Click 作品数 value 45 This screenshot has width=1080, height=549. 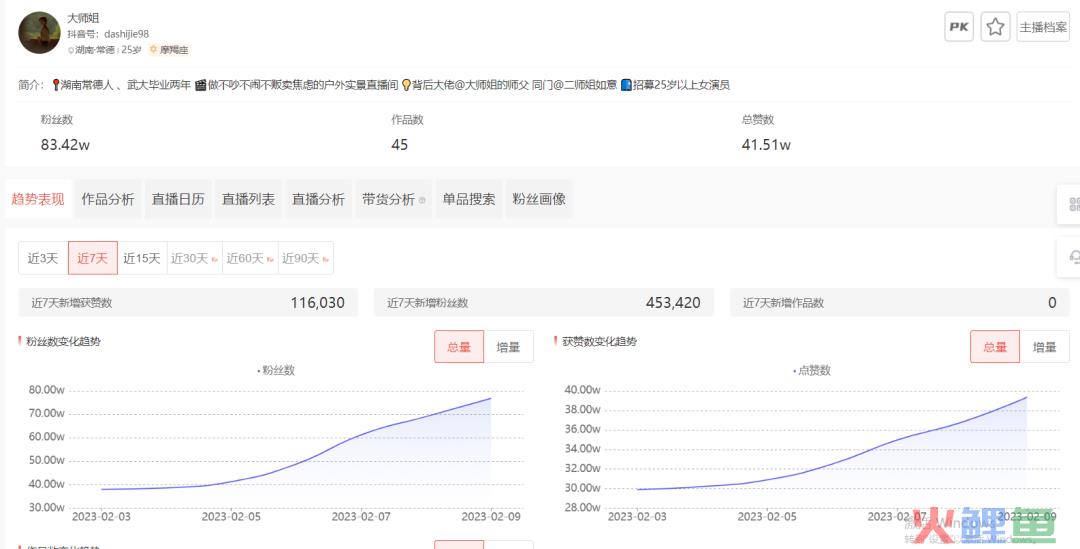click(399, 145)
